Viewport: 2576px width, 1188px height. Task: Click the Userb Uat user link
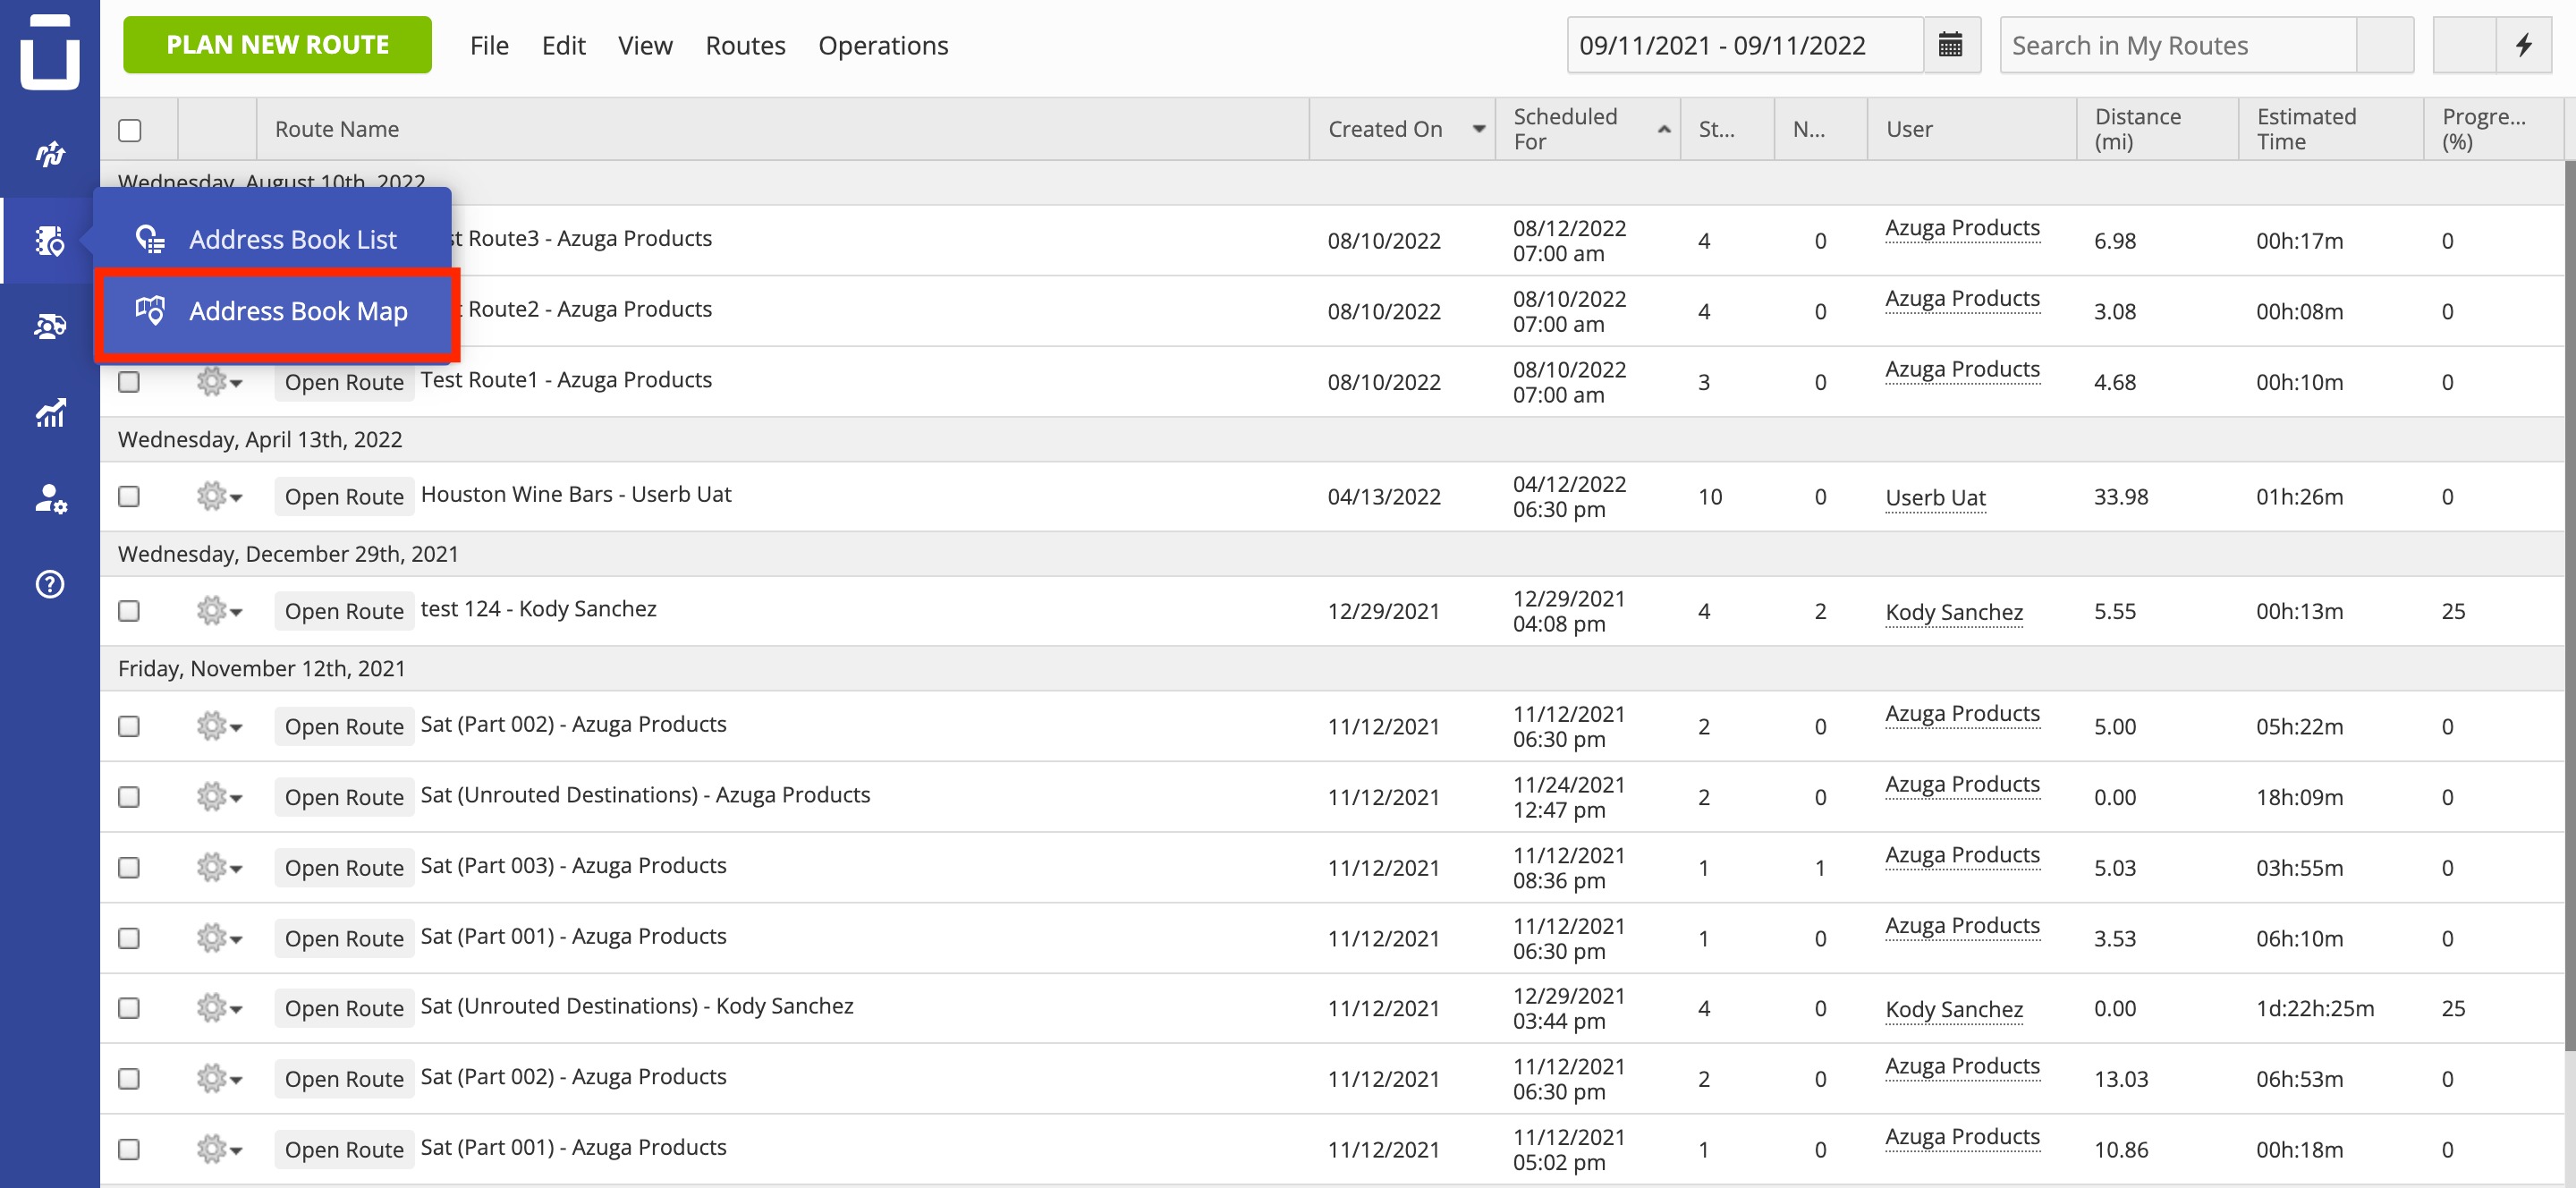pos(1935,497)
